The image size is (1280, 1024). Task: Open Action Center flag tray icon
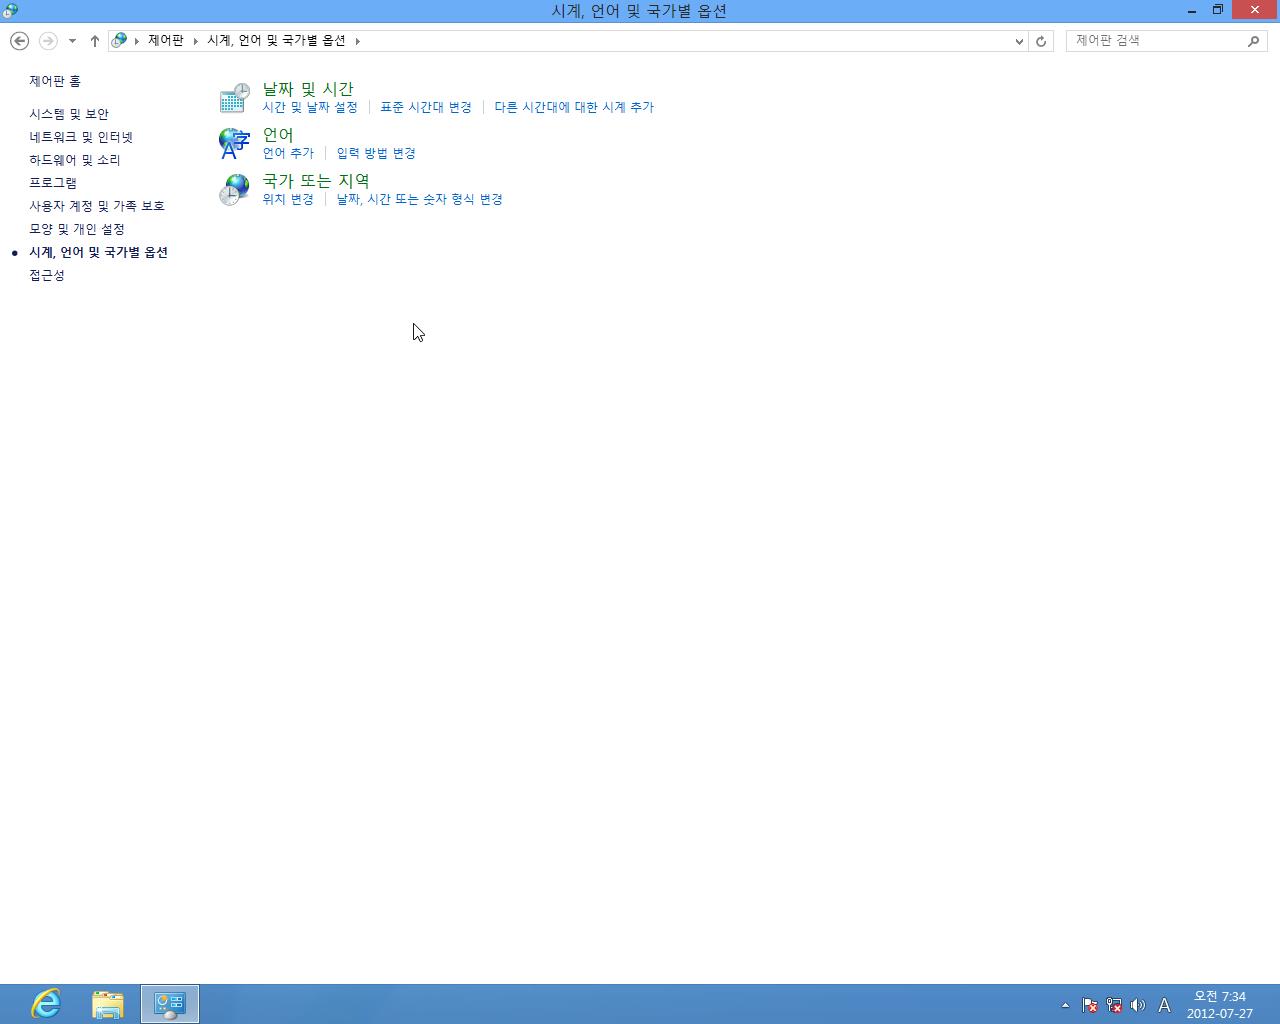1090,1005
